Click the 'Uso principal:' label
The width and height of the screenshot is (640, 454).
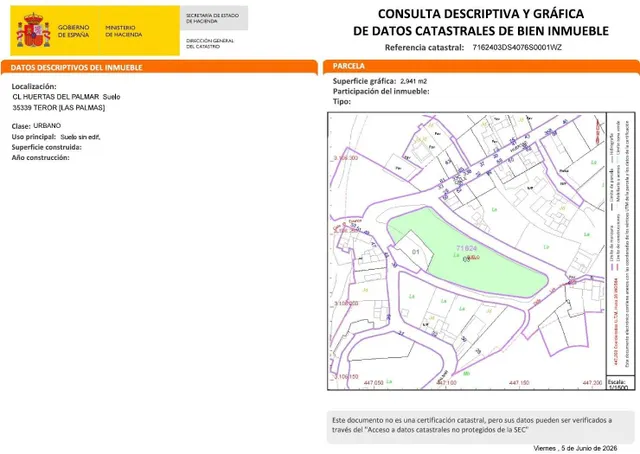pos(33,137)
